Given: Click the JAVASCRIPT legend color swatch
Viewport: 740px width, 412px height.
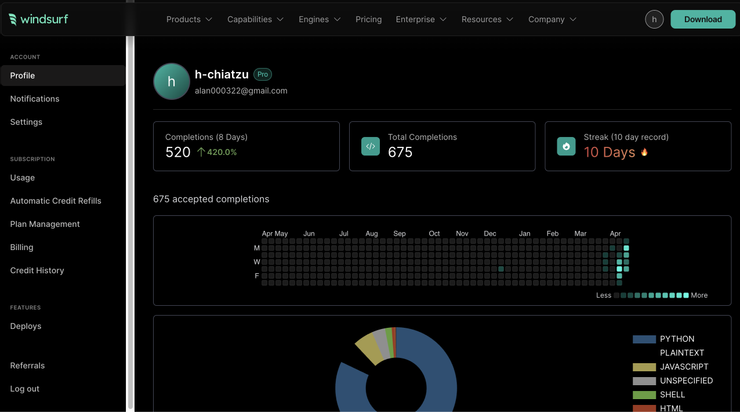Looking at the screenshot, I should coord(644,367).
